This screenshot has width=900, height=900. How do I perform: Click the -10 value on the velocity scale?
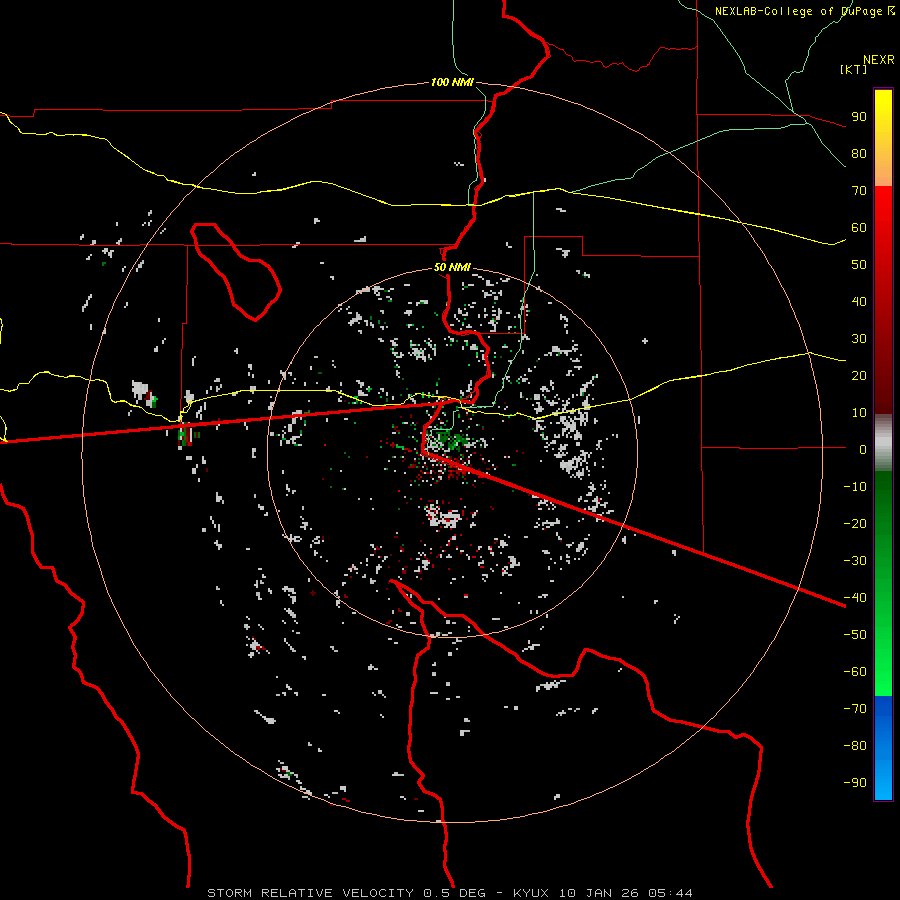pos(855,487)
